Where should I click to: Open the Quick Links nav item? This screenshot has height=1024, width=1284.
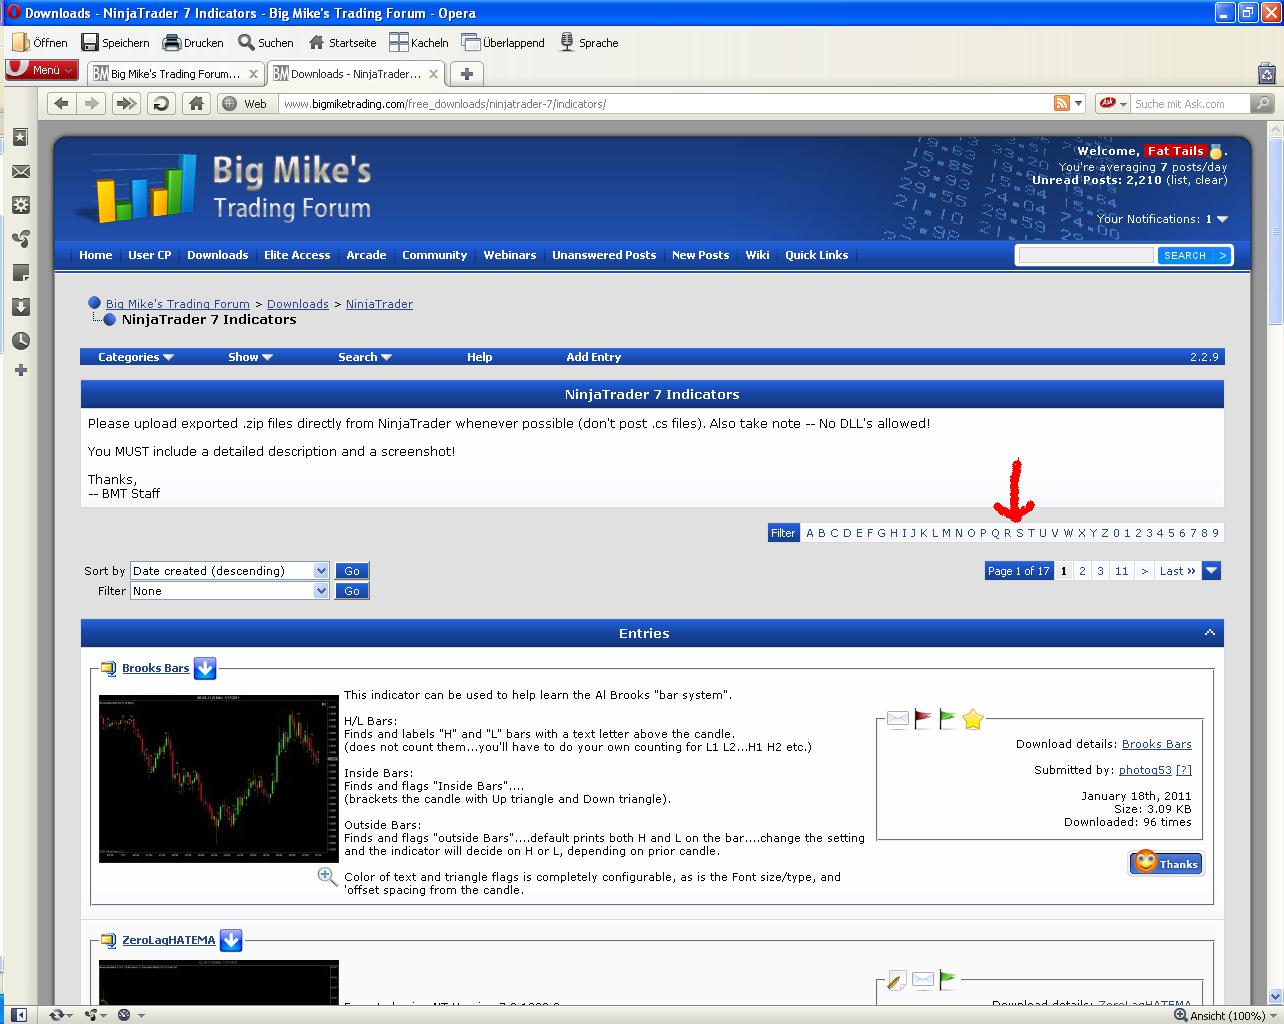click(x=816, y=255)
